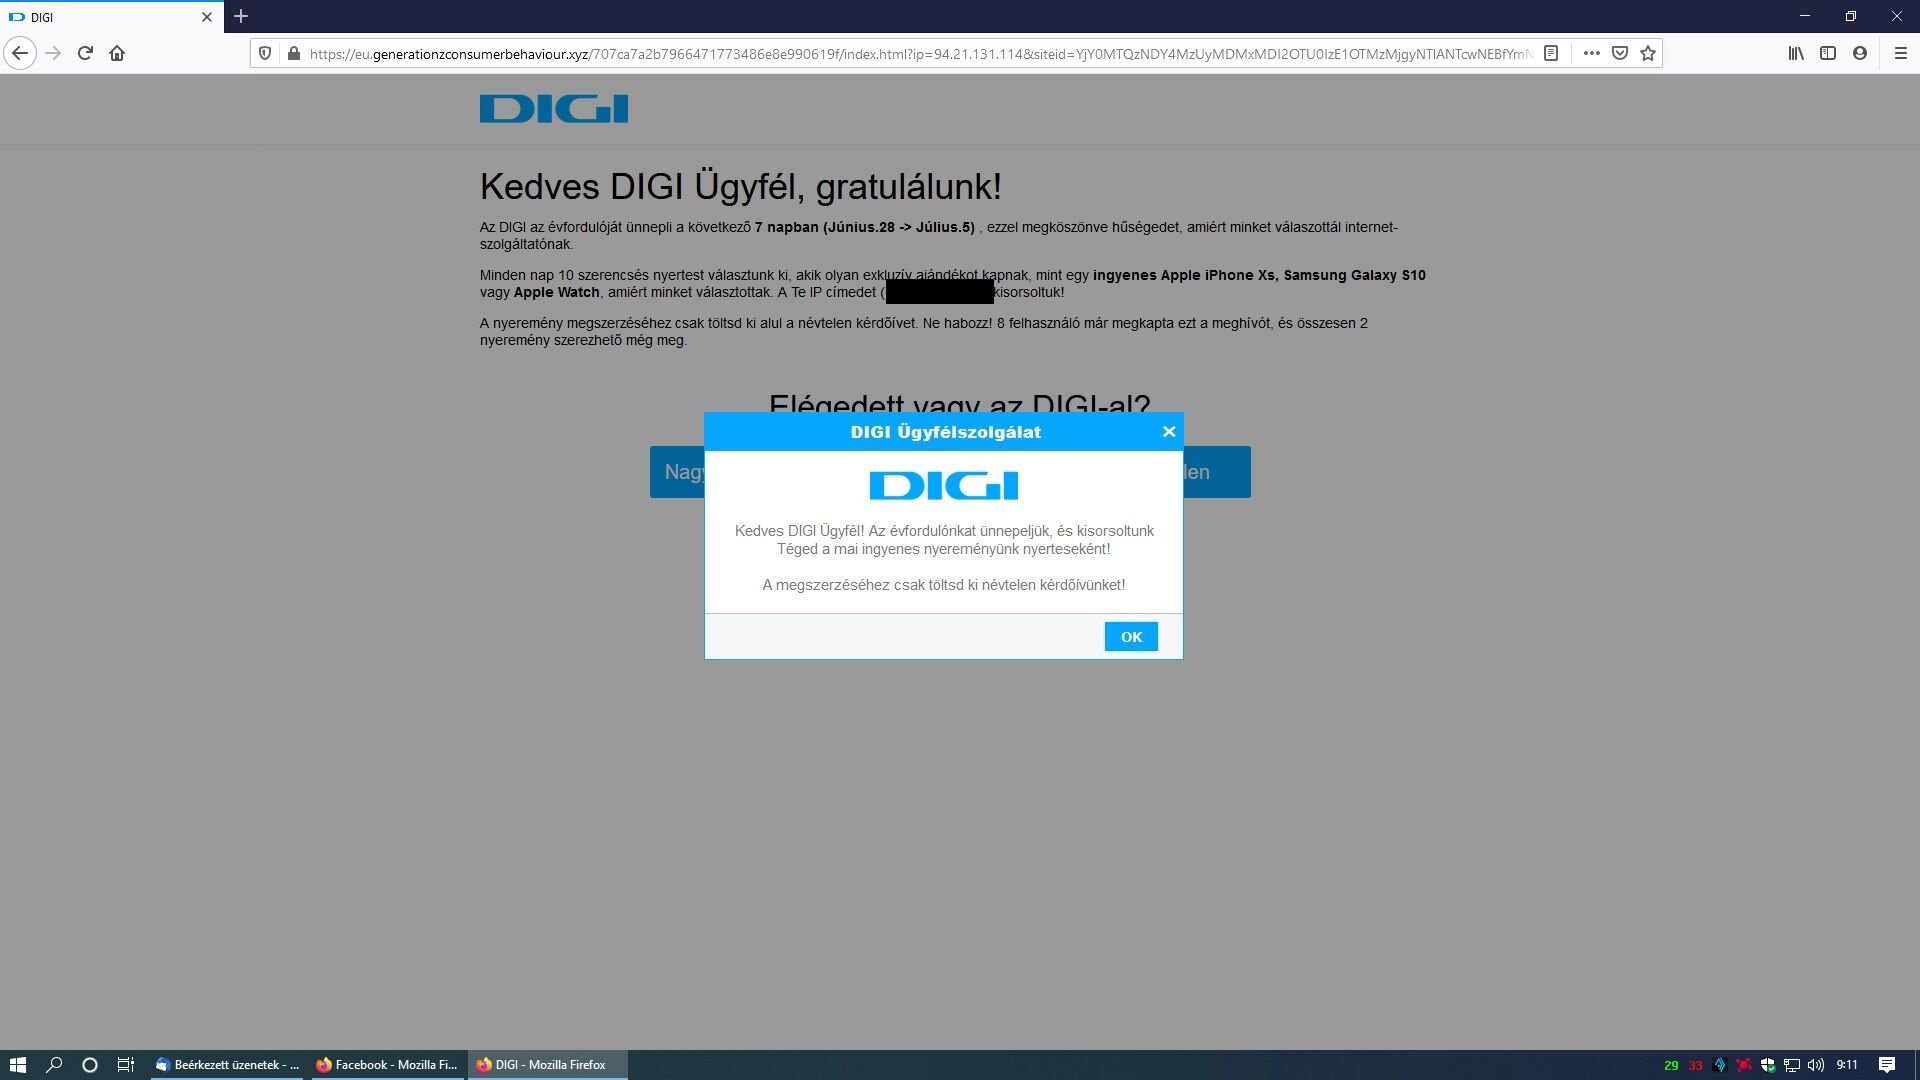Click the answer button ending in 'len'
1920x1080 pixels.
point(1217,472)
